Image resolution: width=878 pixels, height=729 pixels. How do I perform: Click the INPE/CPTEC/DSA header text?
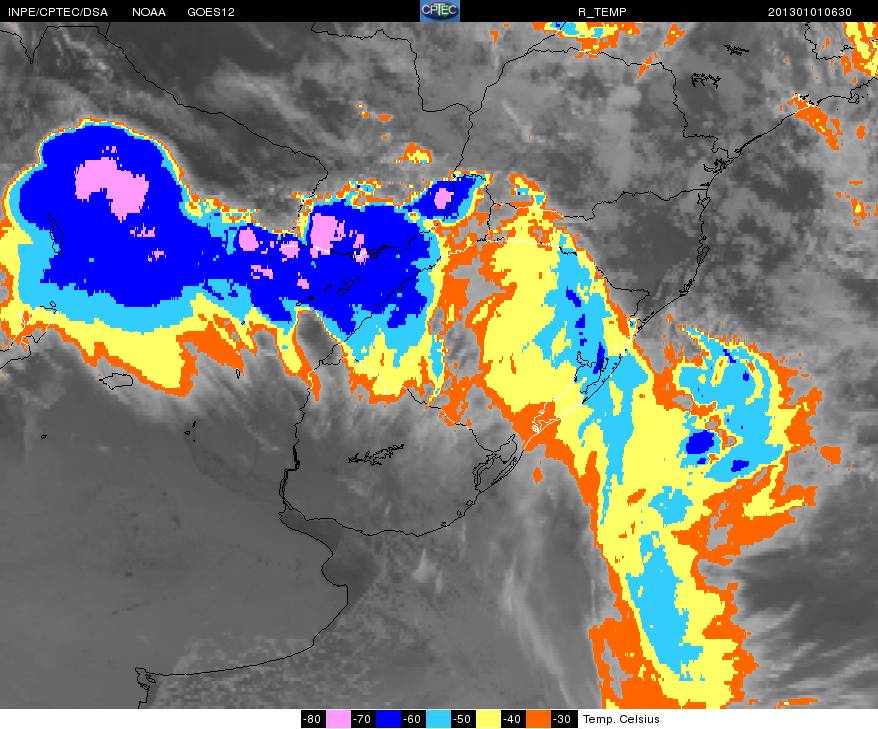(58, 12)
